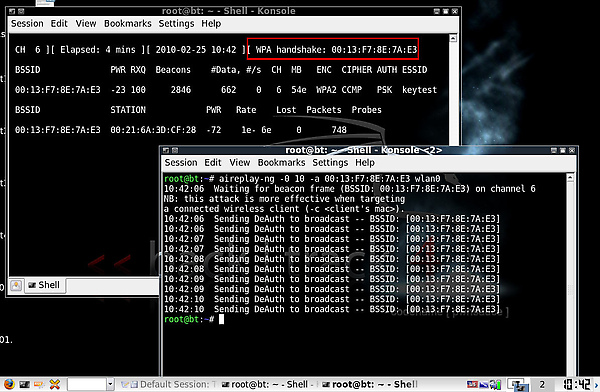Click the Default Session taskbar entry
Viewport: 600px width, 392px height.
[x=168, y=384]
